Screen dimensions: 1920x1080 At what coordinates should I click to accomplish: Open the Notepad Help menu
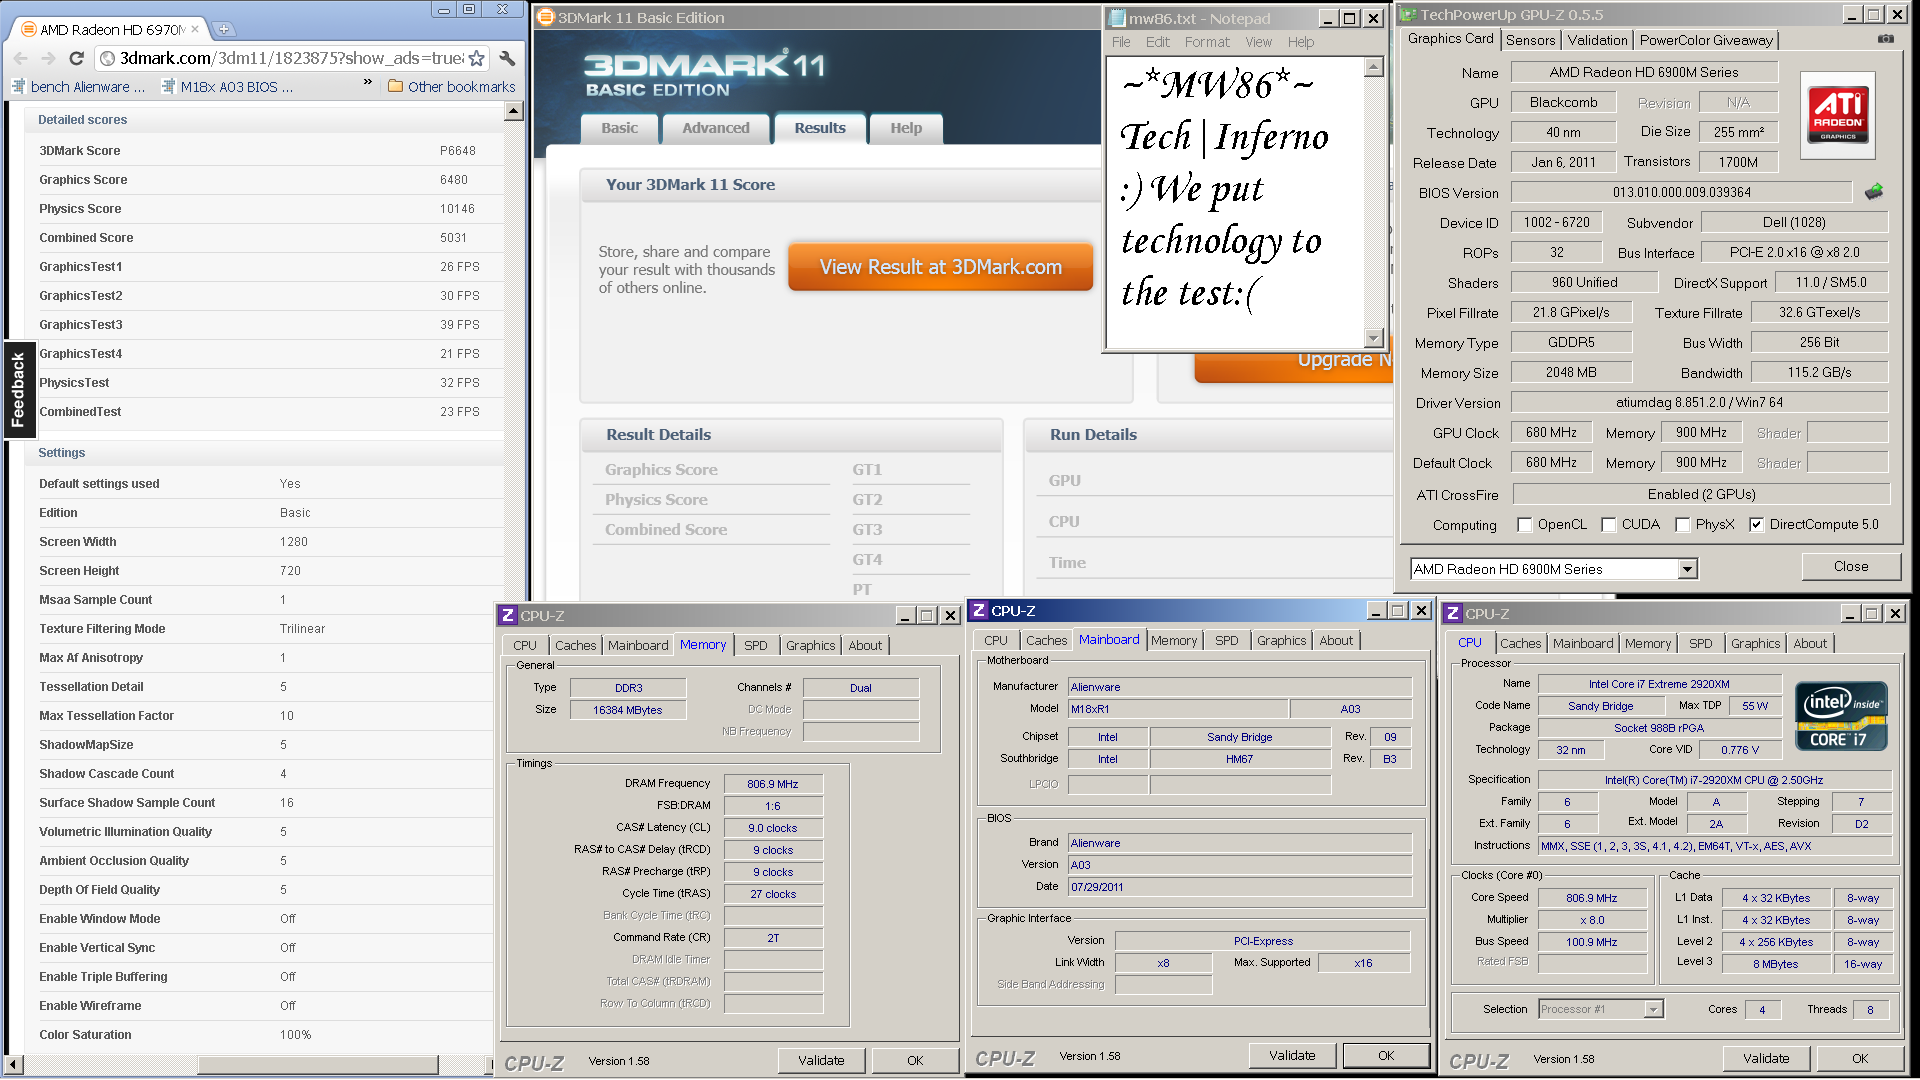1301,42
